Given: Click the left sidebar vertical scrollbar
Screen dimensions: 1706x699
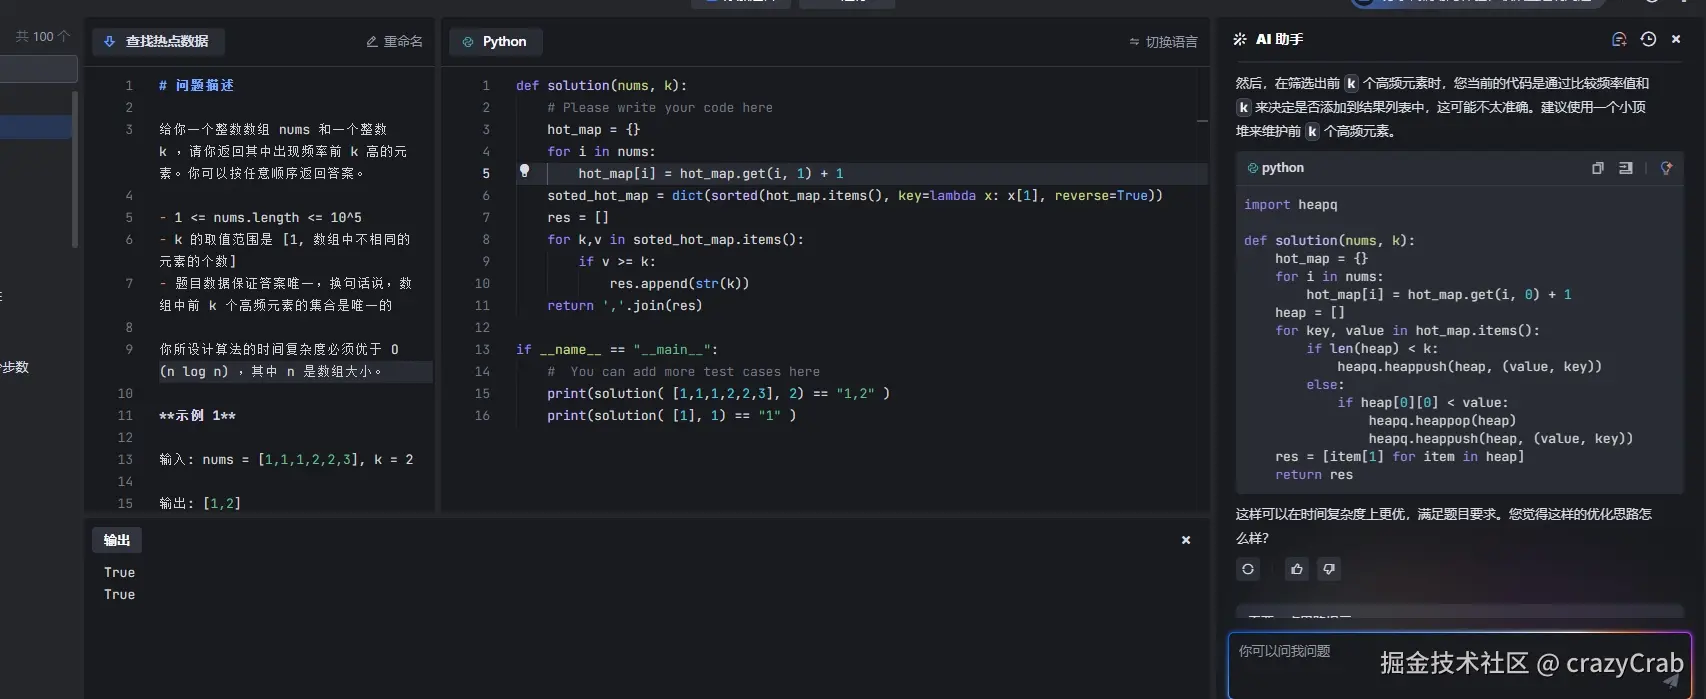Looking at the screenshot, I should tap(74, 170).
